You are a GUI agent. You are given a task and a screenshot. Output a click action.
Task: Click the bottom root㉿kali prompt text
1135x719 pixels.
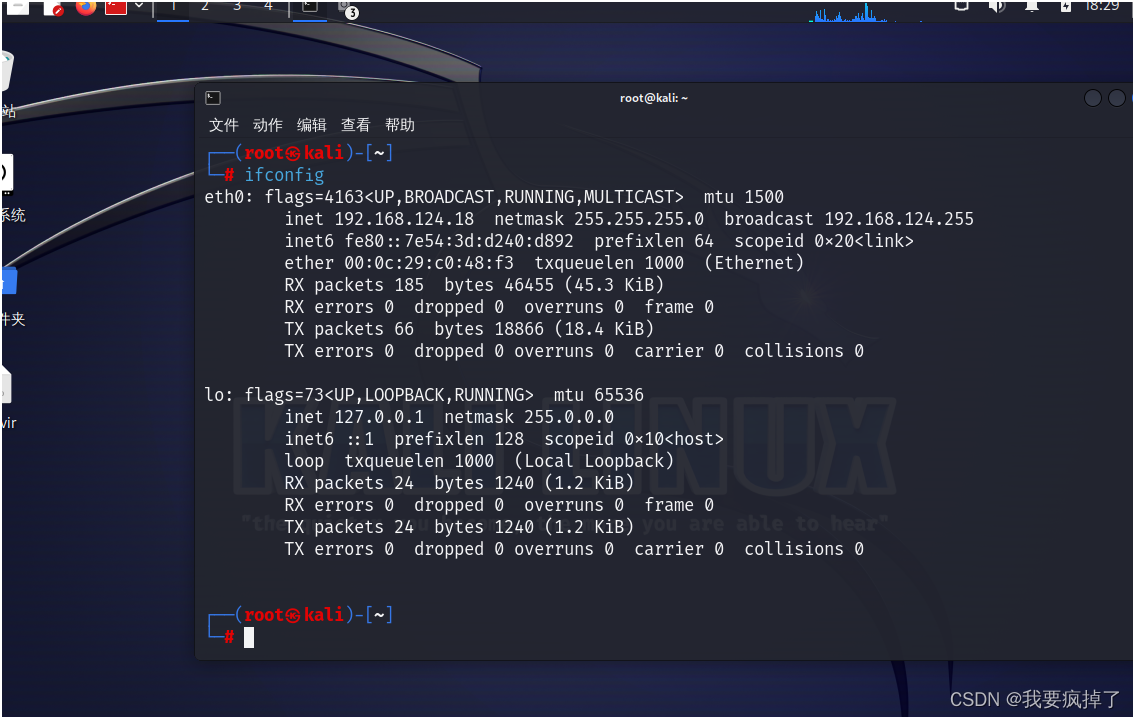coord(294,615)
